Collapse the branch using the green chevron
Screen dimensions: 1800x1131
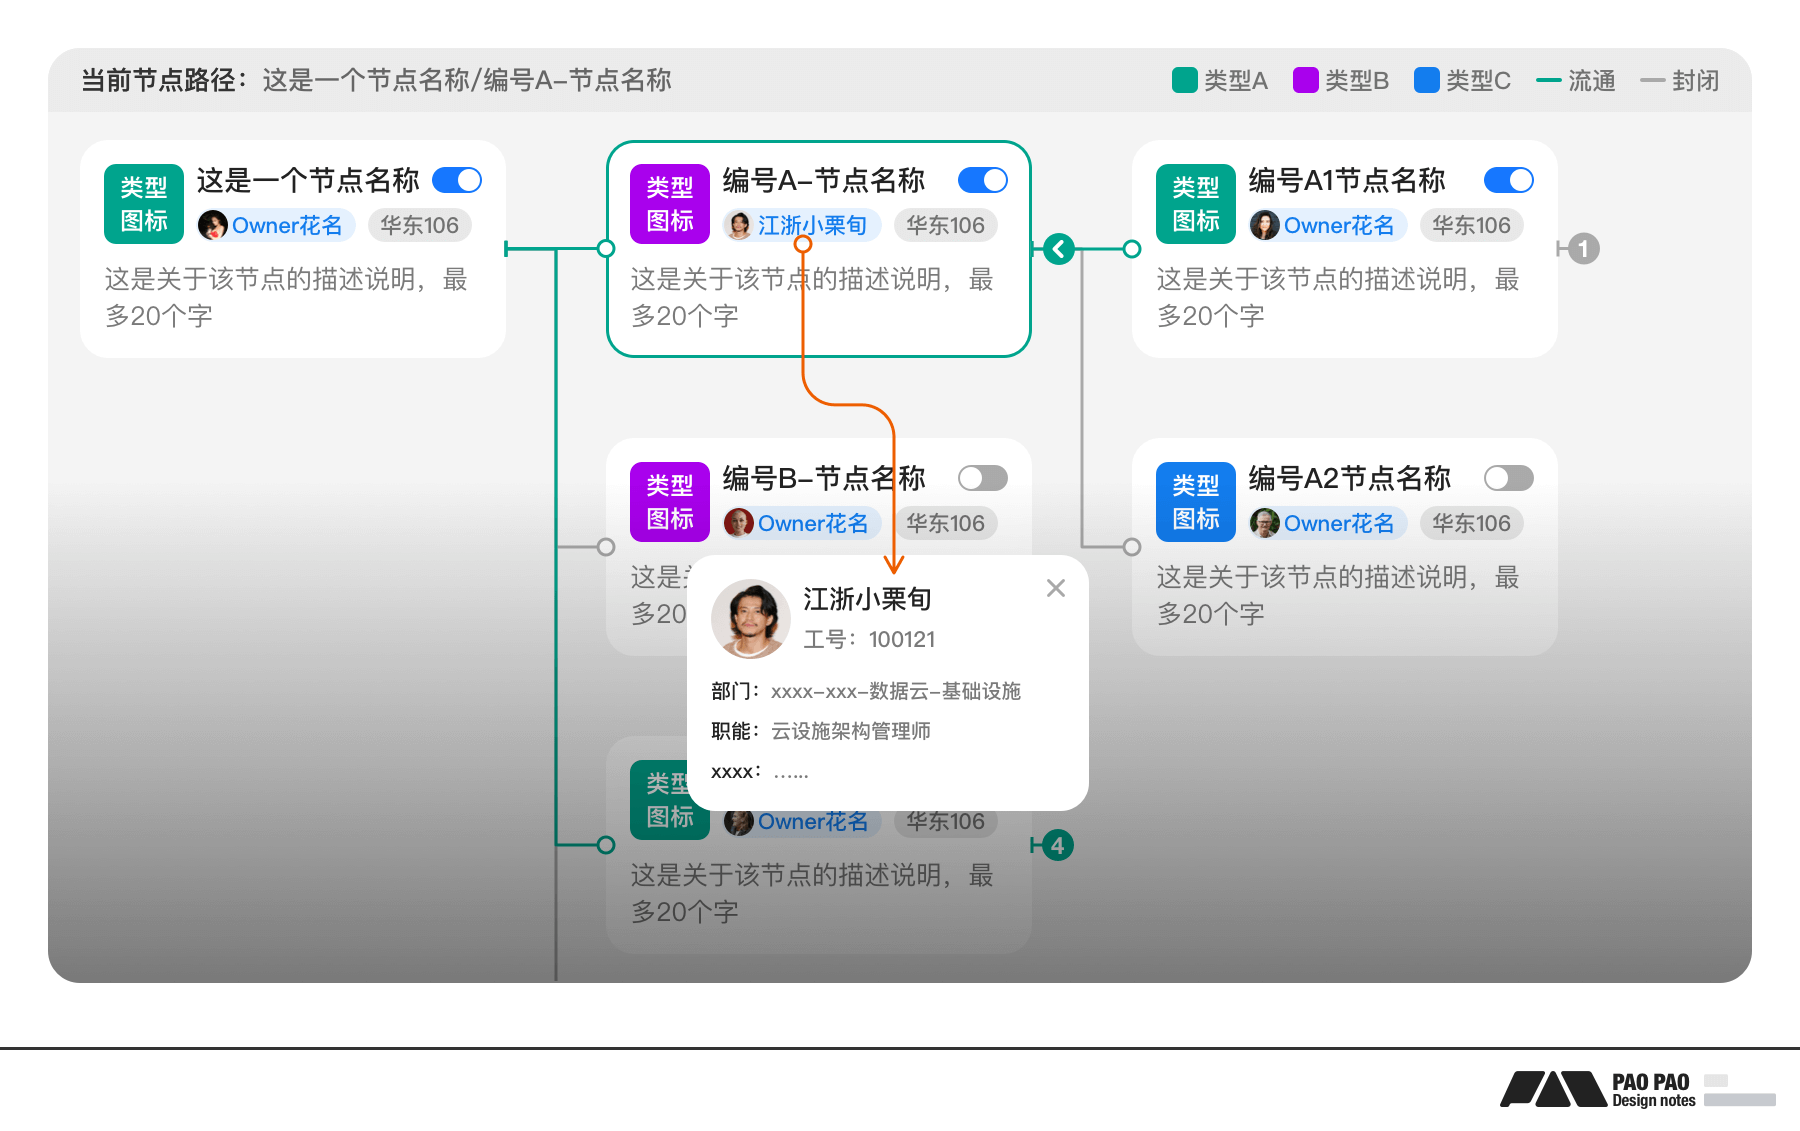pyautogui.click(x=1057, y=248)
